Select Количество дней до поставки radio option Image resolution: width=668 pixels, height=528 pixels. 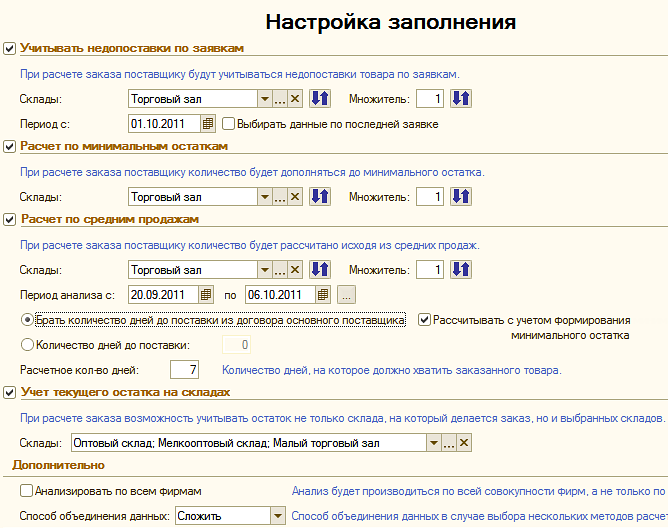[x=27, y=345]
